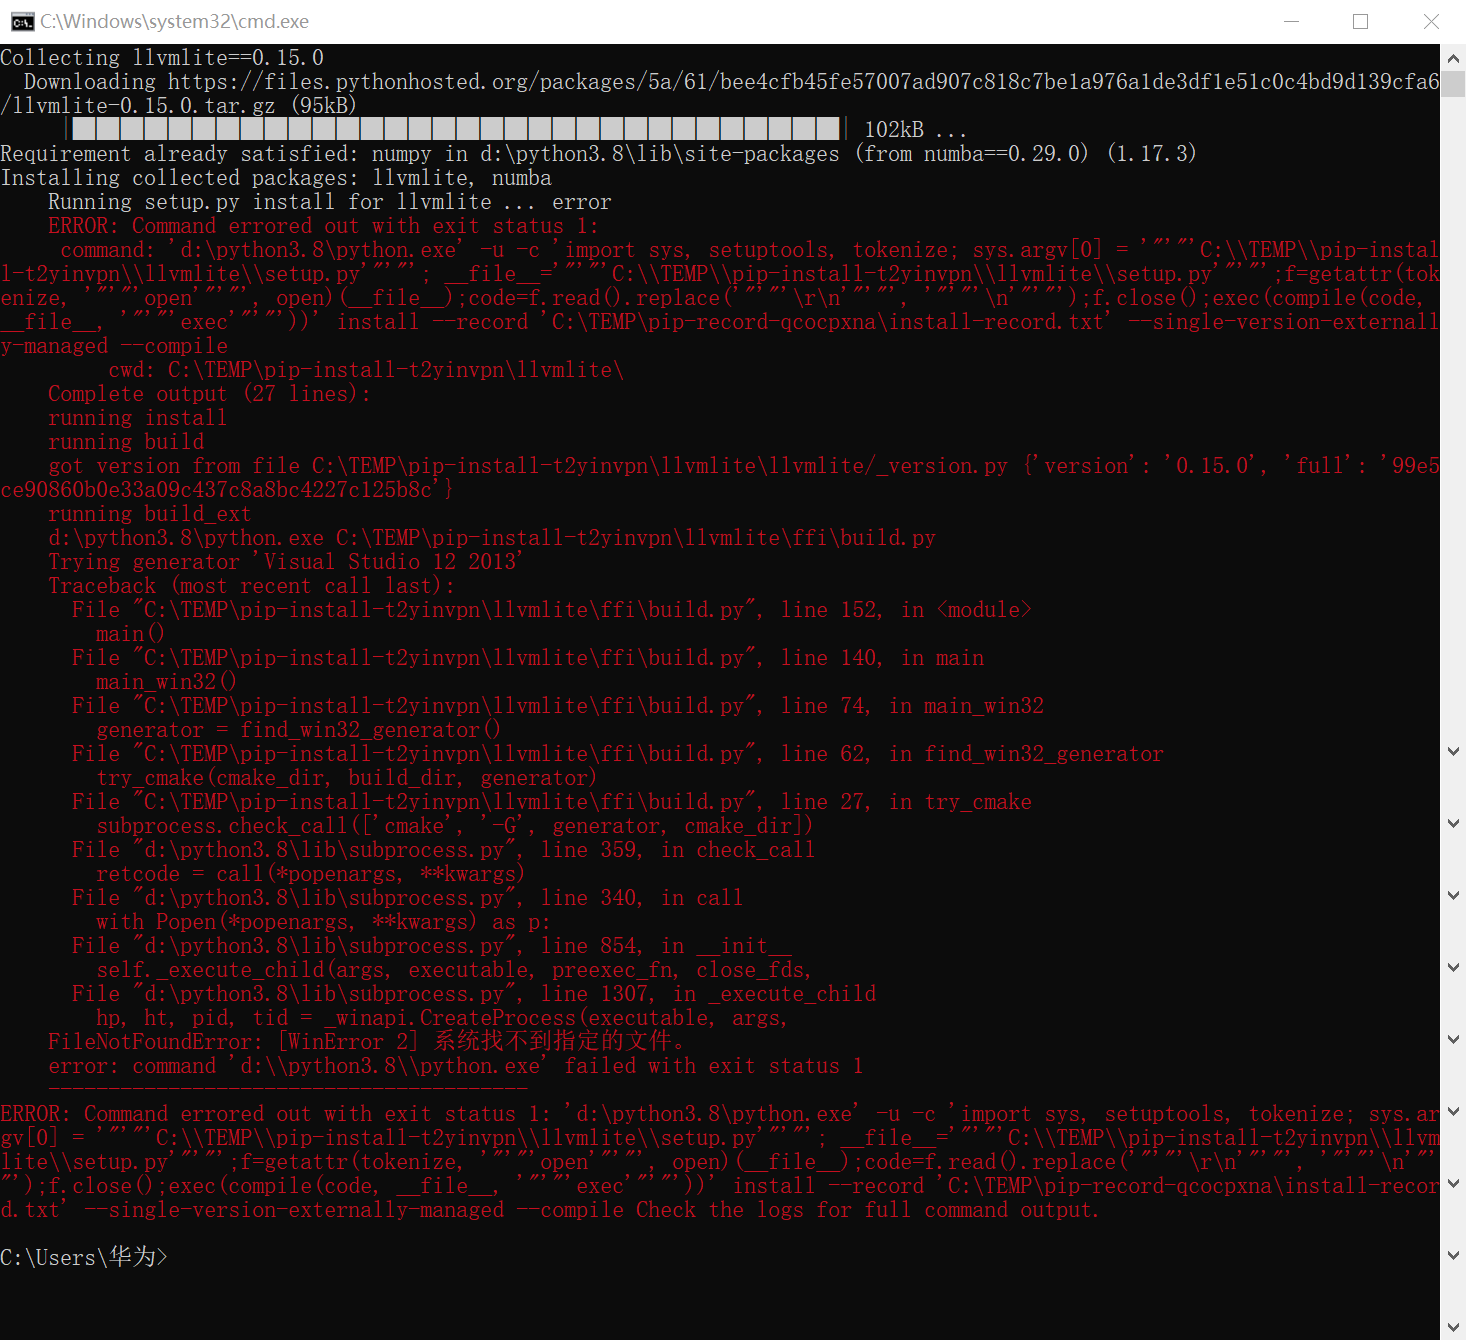Click the scrollbar thumb at top

(1453, 83)
